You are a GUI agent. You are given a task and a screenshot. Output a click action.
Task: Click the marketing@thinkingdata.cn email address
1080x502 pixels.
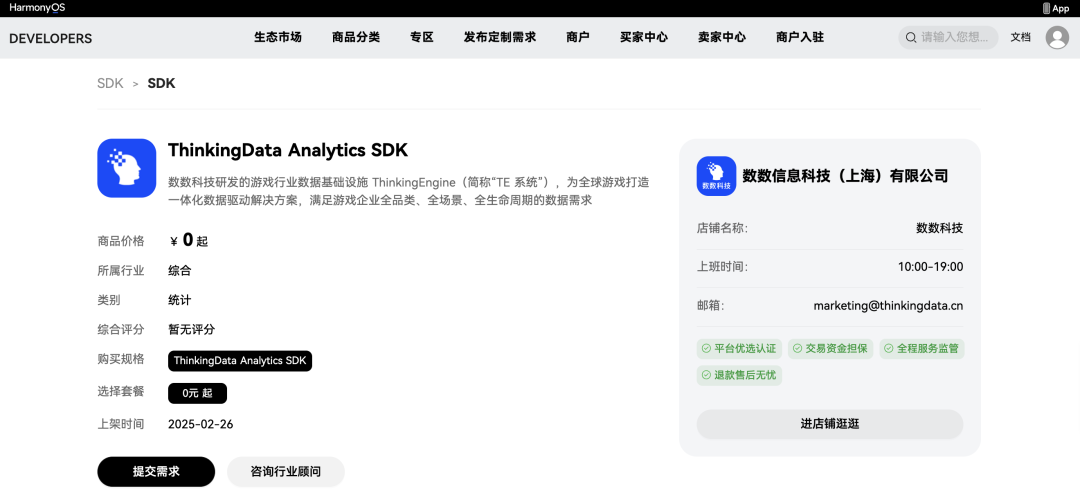point(888,305)
